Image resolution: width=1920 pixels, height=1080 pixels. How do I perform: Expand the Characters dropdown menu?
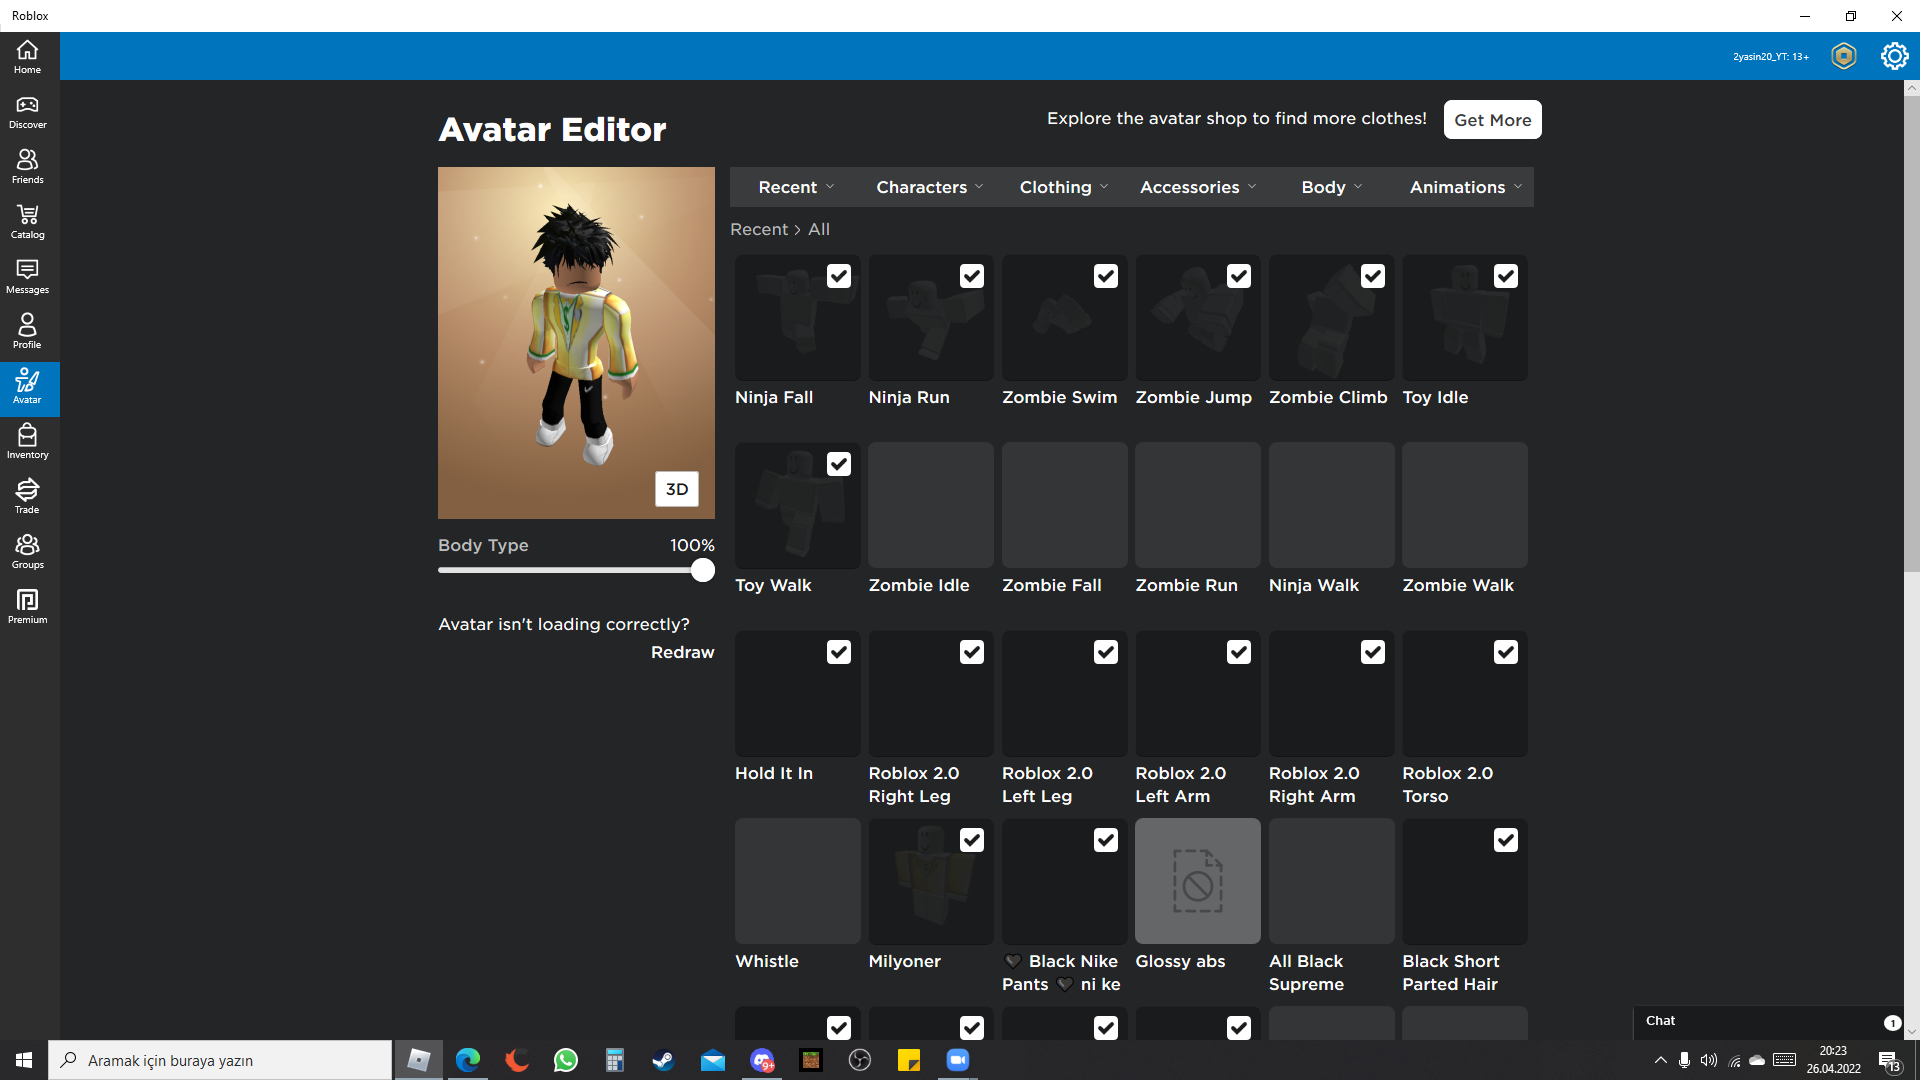pos(930,187)
